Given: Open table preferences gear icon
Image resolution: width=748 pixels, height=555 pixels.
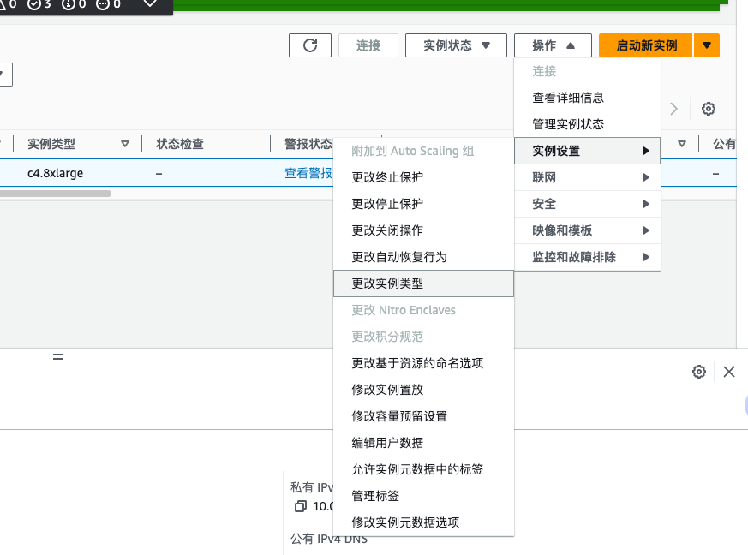Looking at the screenshot, I should pyautogui.click(x=708, y=109).
